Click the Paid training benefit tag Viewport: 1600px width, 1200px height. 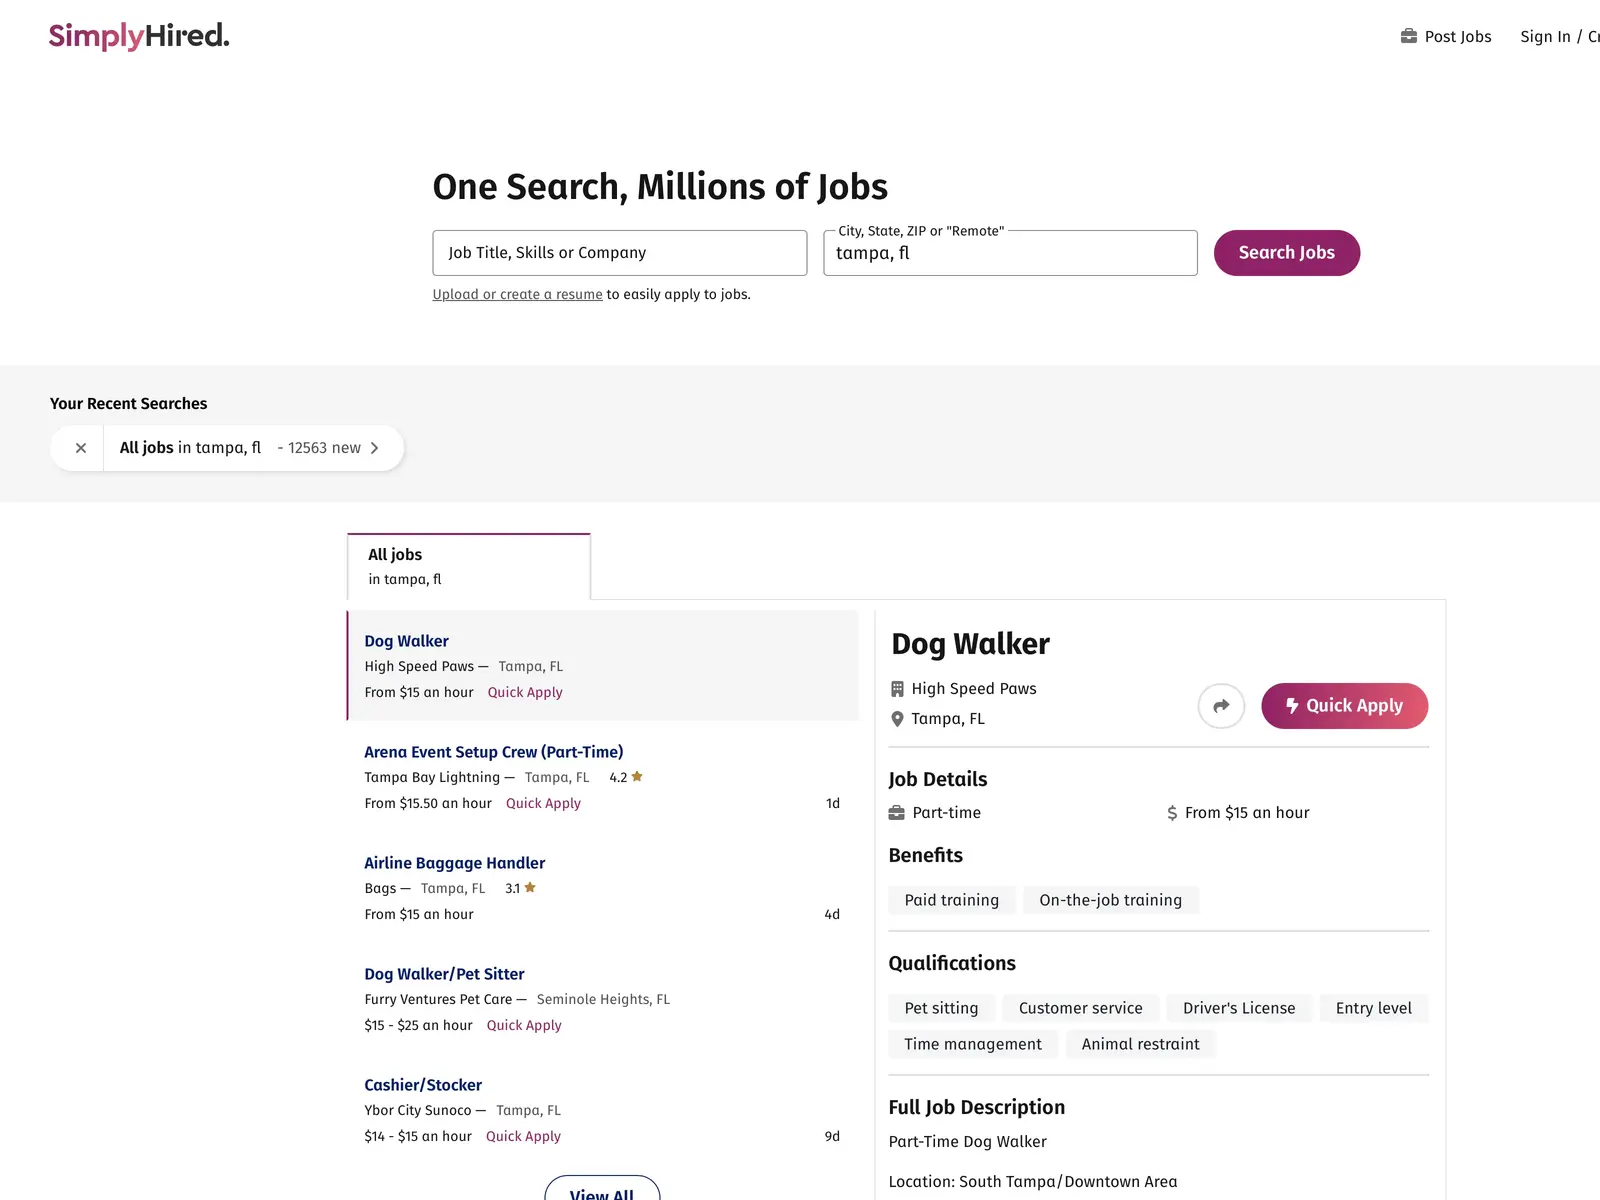coord(952,900)
